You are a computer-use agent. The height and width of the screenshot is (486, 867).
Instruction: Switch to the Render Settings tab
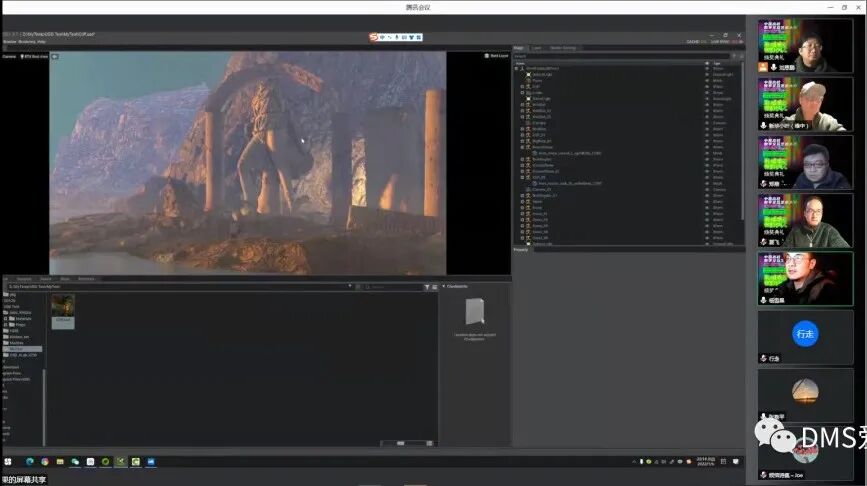point(563,48)
